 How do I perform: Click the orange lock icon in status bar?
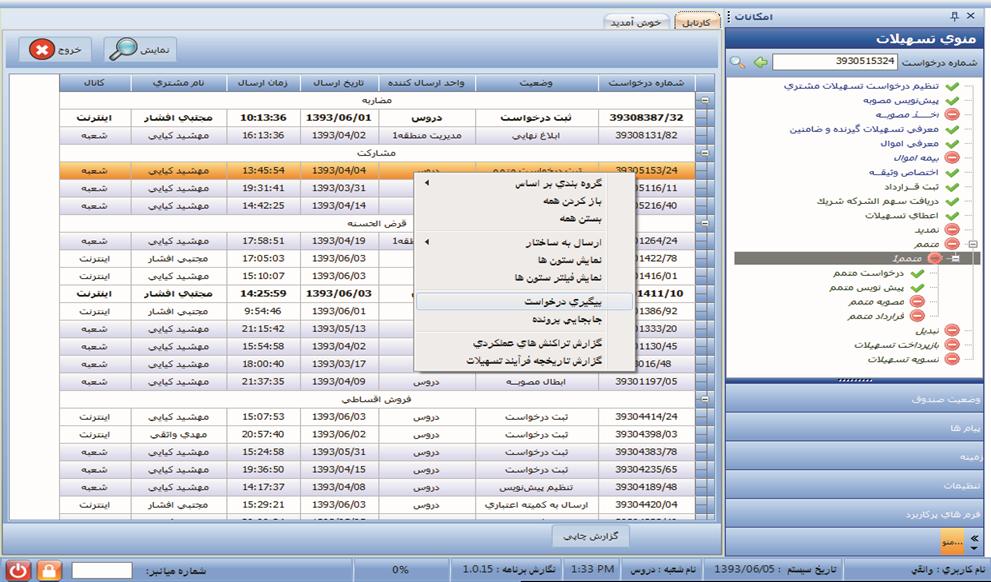49,570
